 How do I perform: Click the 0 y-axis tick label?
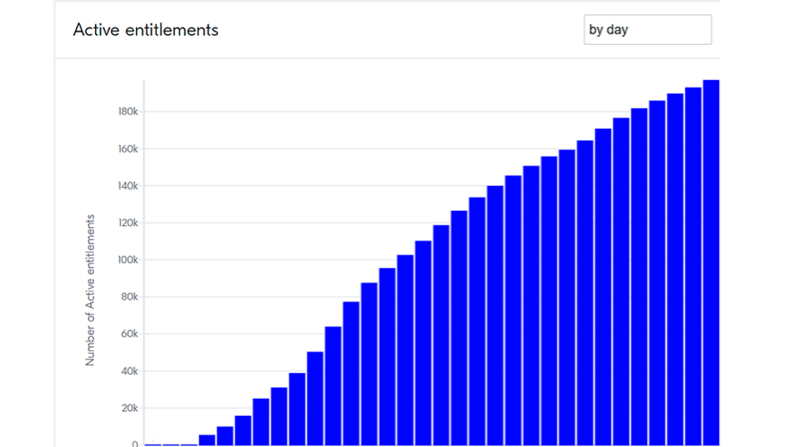pyautogui.click(x=135, y=443)
